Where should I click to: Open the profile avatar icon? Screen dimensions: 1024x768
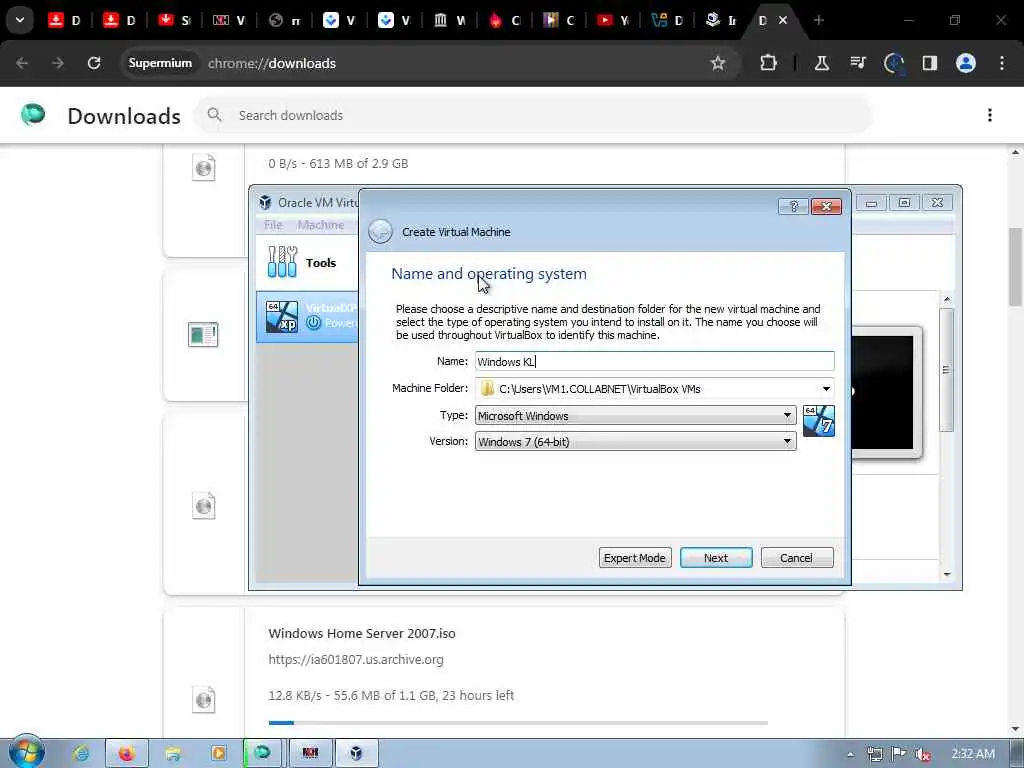(966, 63)
